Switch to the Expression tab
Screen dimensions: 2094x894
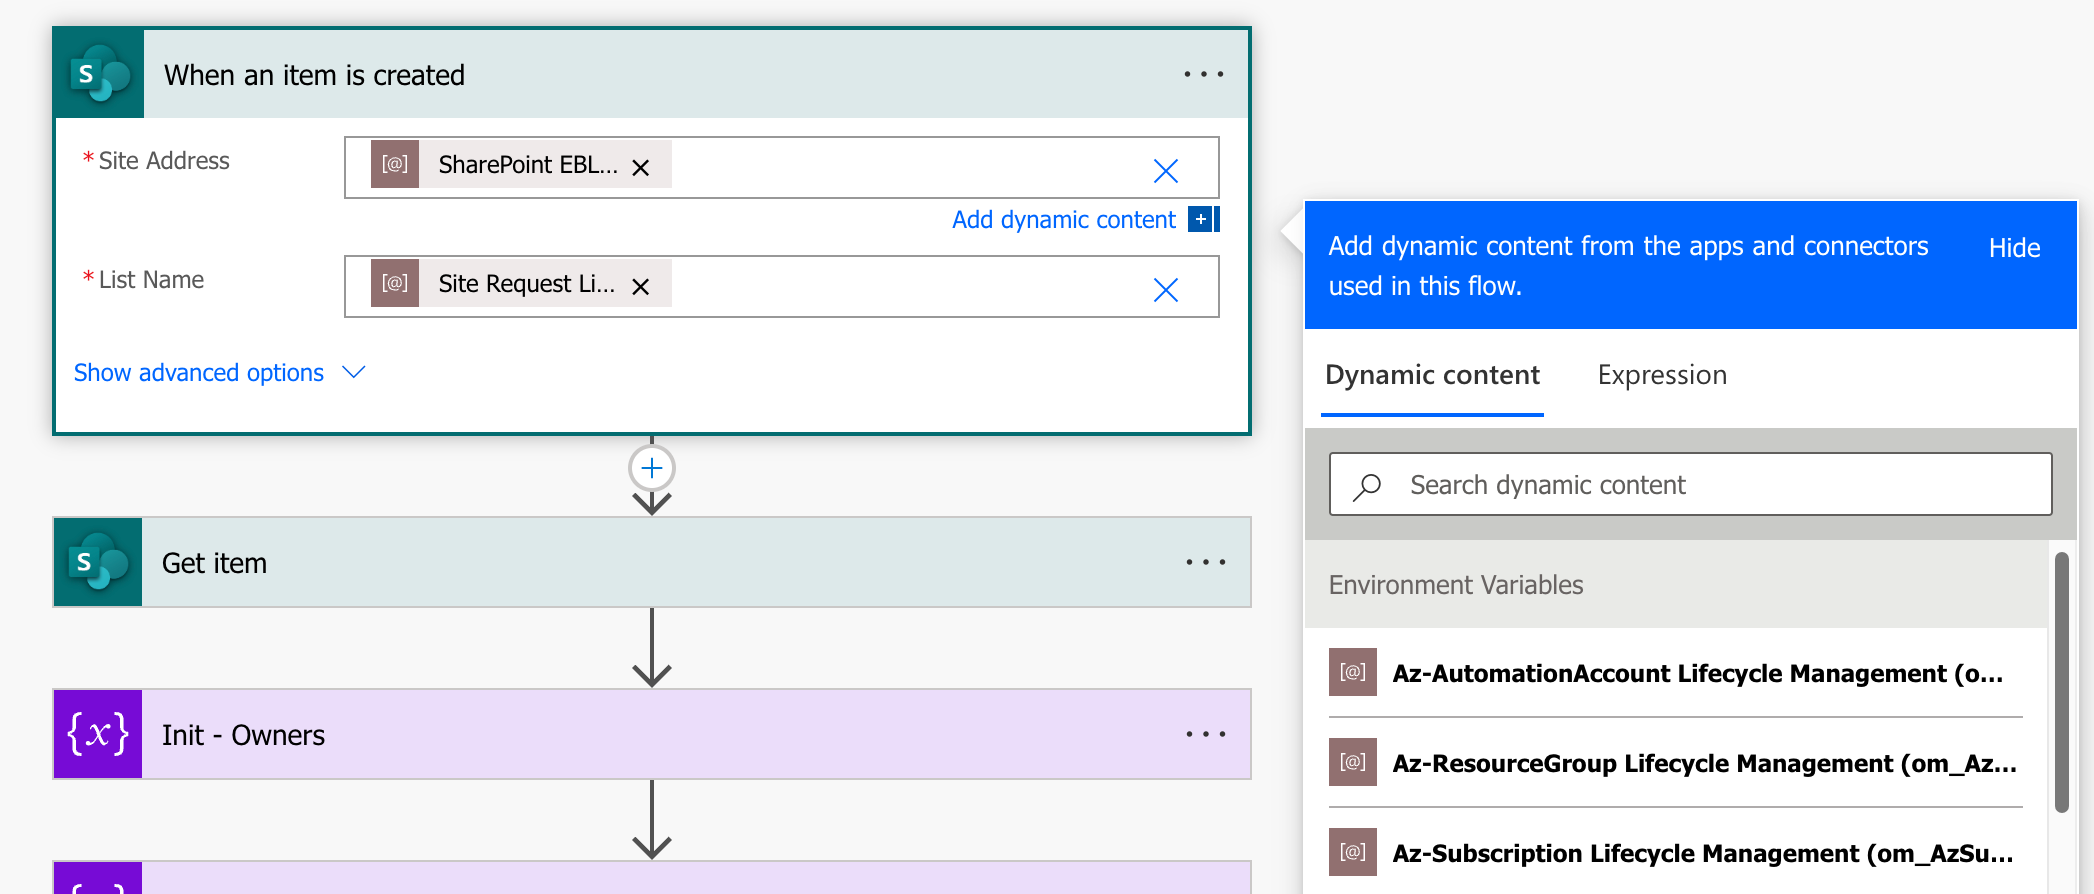[1661, 375]
